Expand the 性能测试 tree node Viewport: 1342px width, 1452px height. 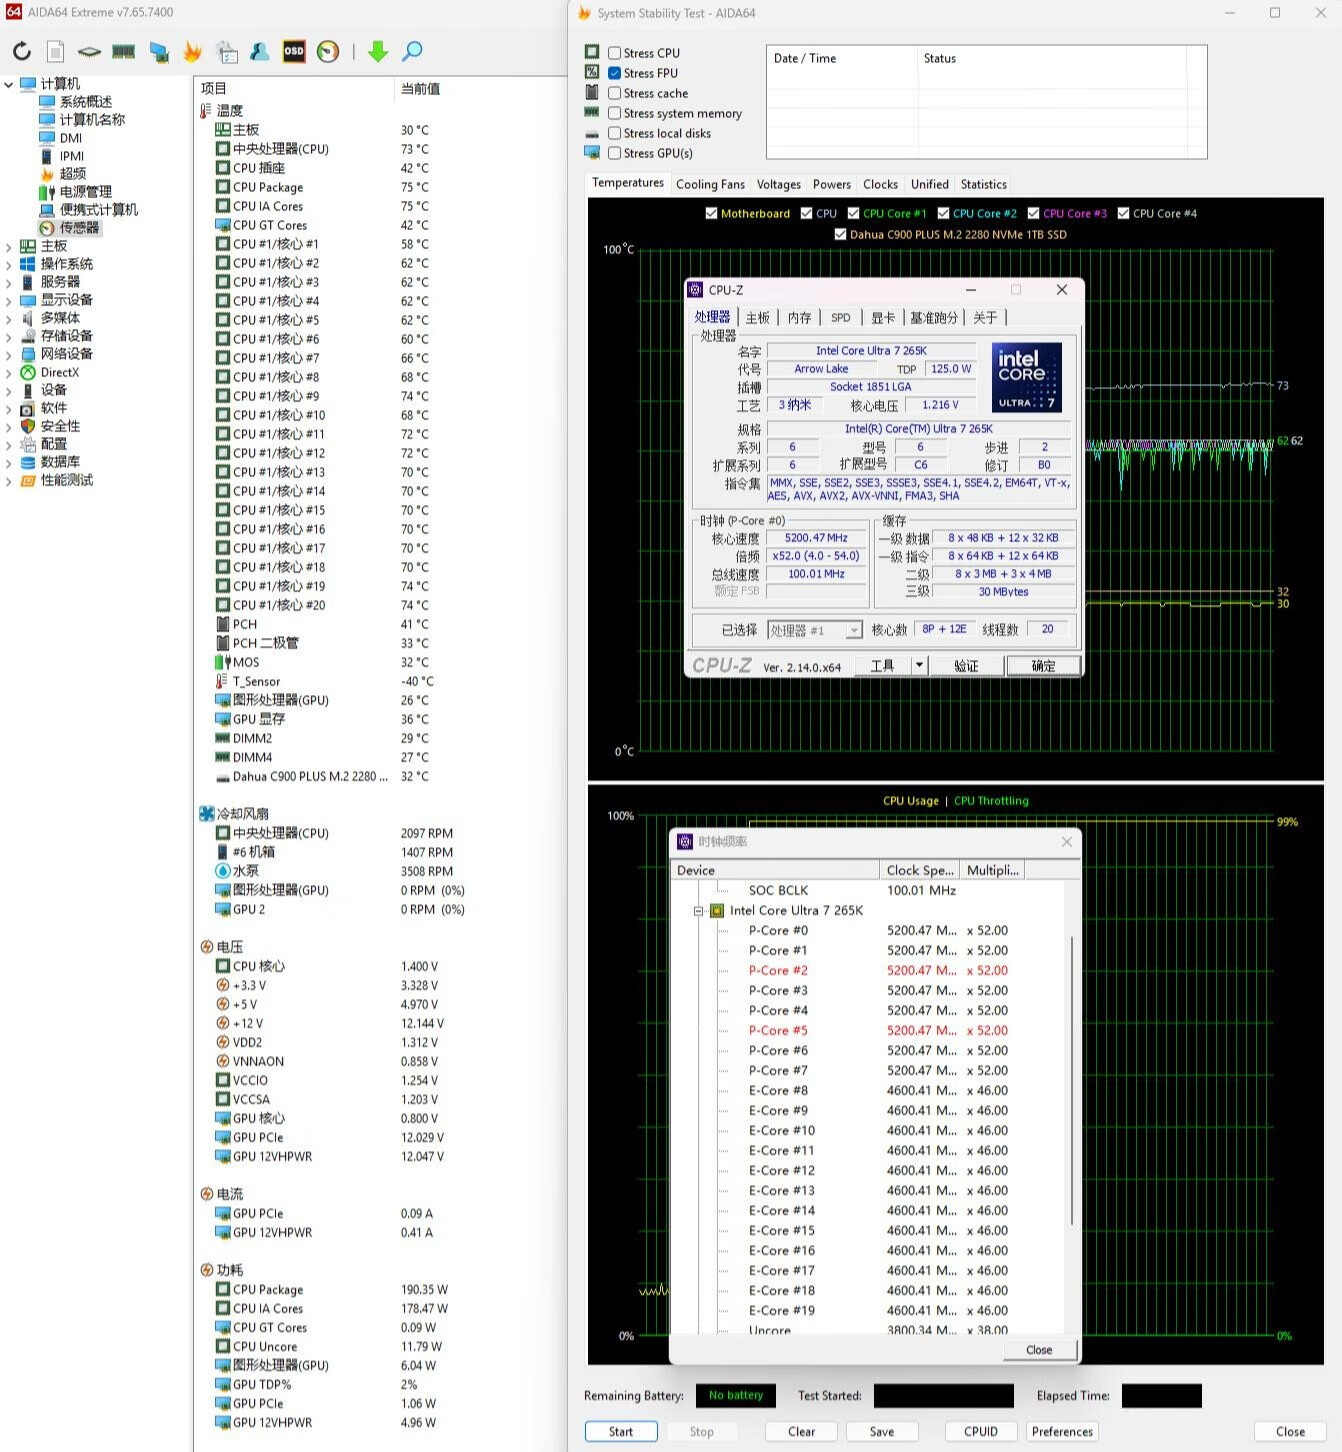point(9,480)
